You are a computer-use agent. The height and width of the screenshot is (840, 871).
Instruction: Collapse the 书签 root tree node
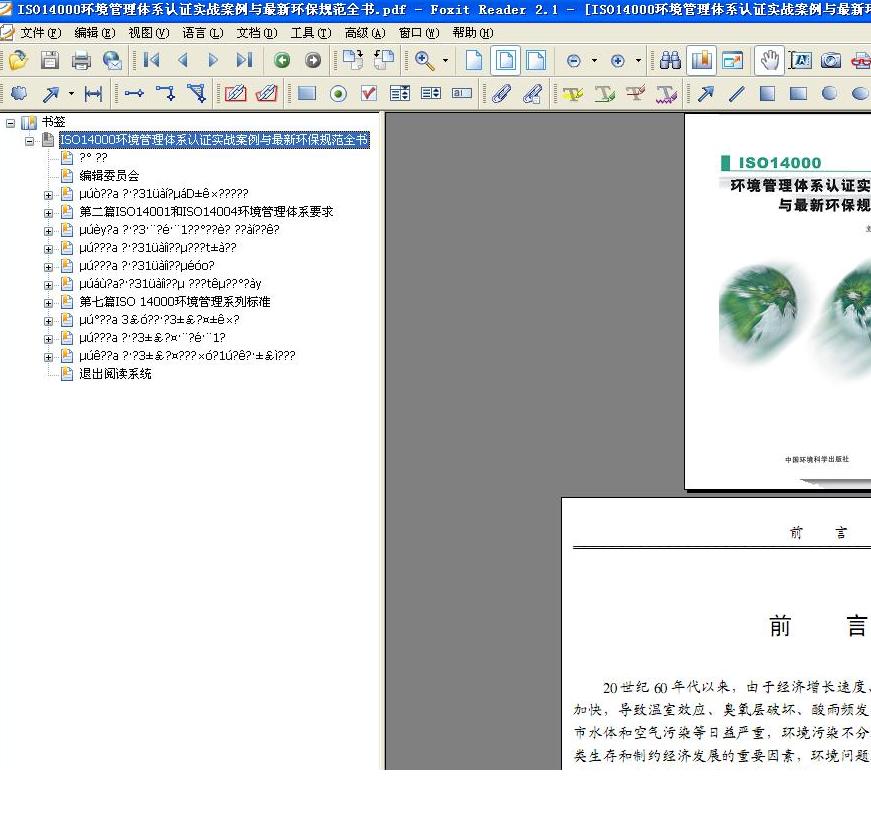tap(11, 123)
